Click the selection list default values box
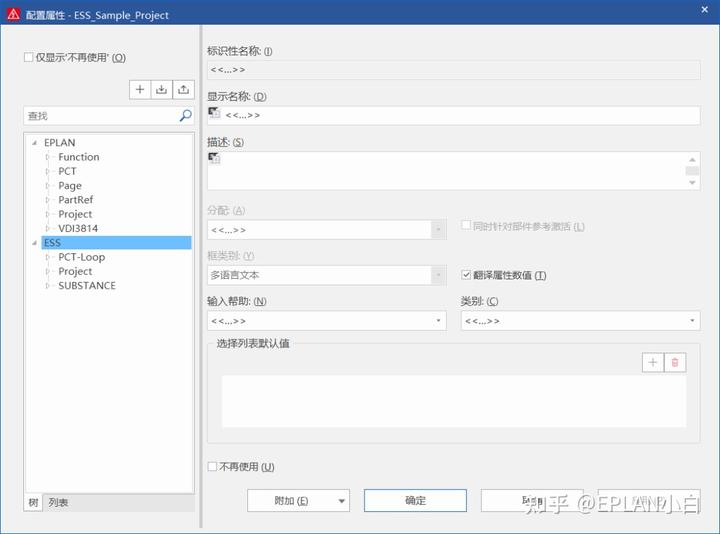 tap(454, 401)
